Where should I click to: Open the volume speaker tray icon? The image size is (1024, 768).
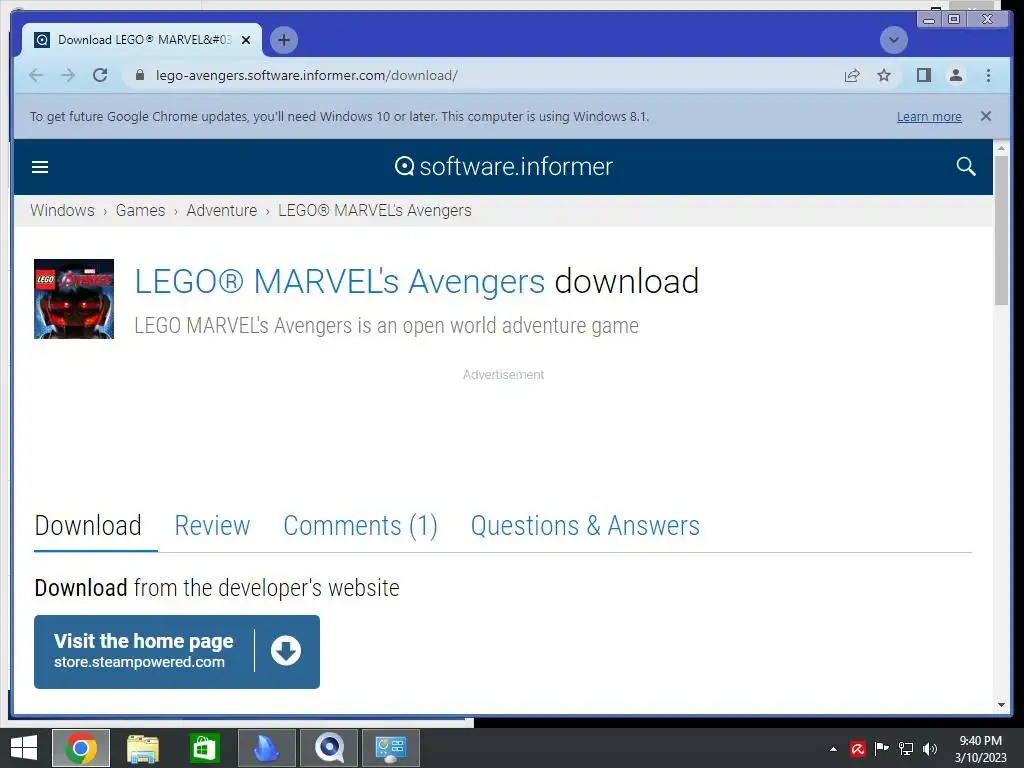point(930,749)
